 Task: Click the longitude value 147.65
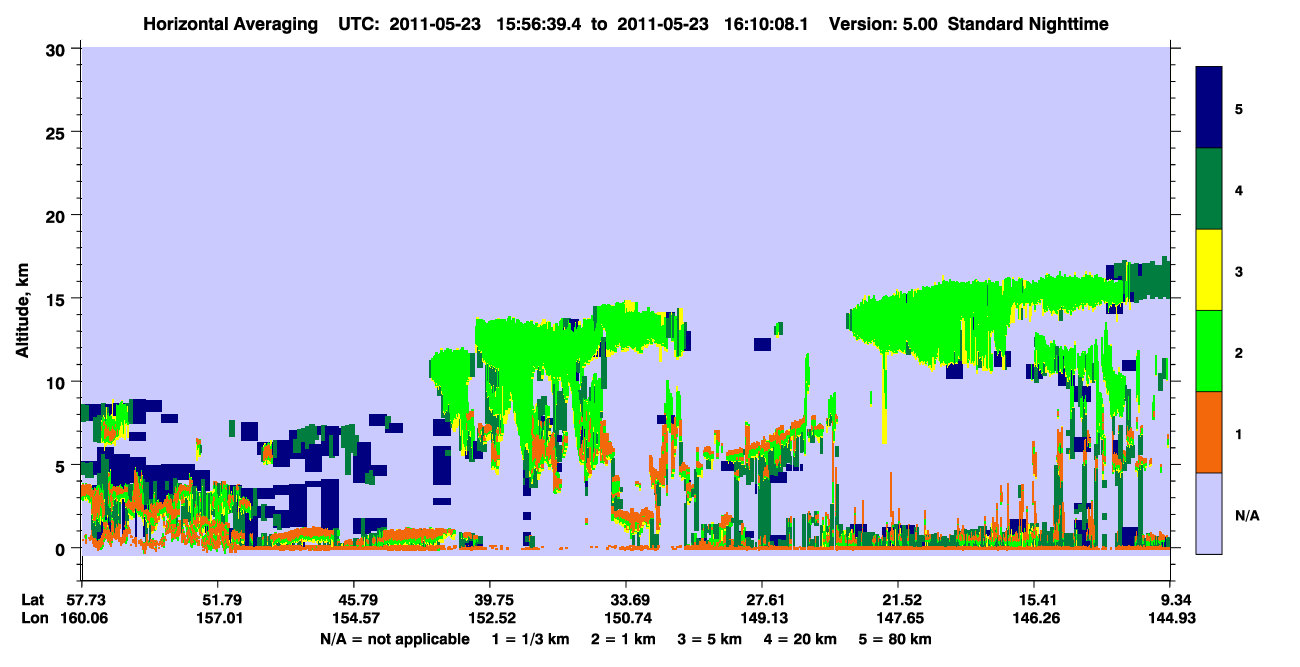pos(899,619)
